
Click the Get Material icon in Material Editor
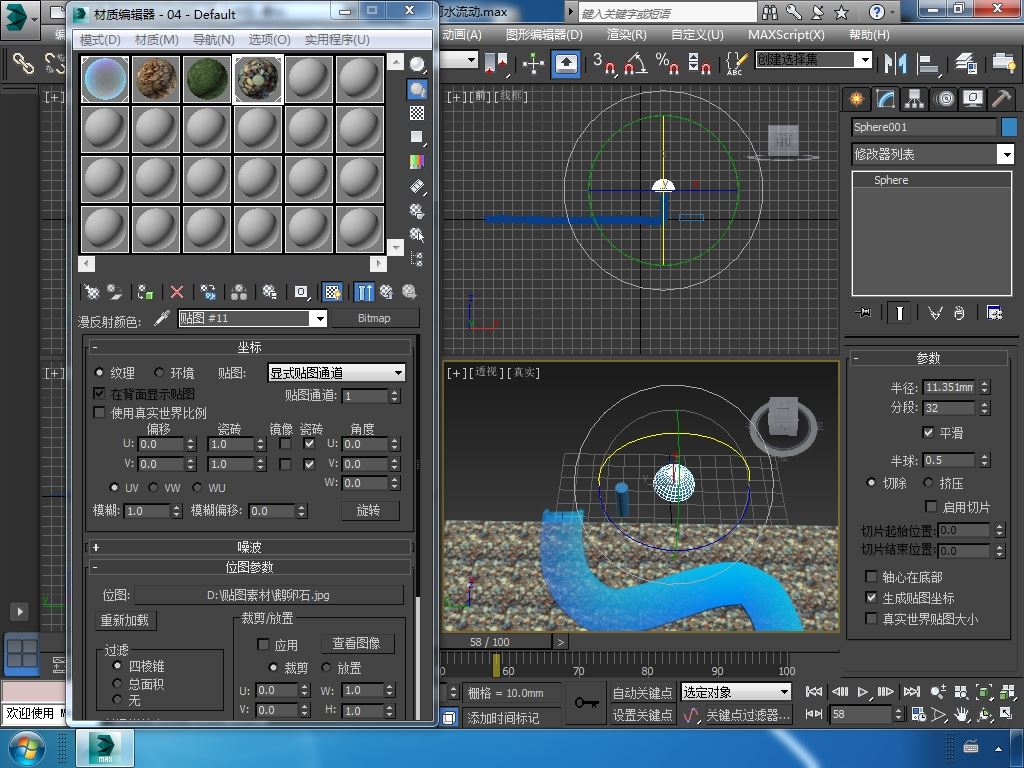click(x=91, y=292)
